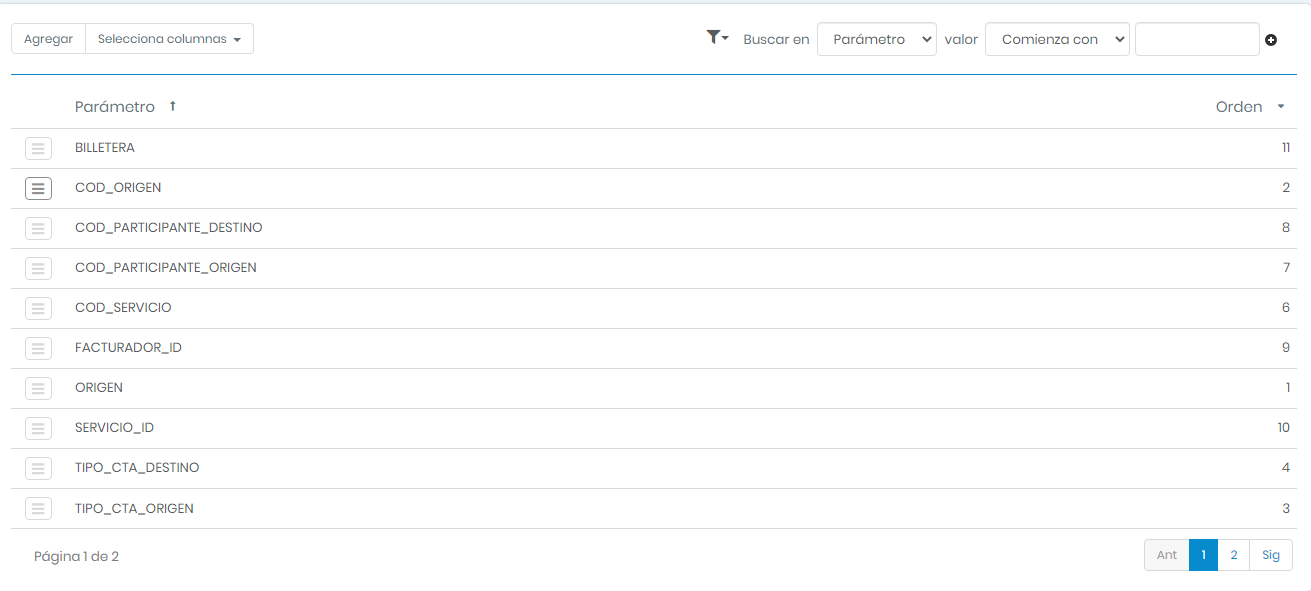Click the filter funnel icon
Viewport: 1311px width, 591px height.
pyautogui.click(x=716, y=38)
